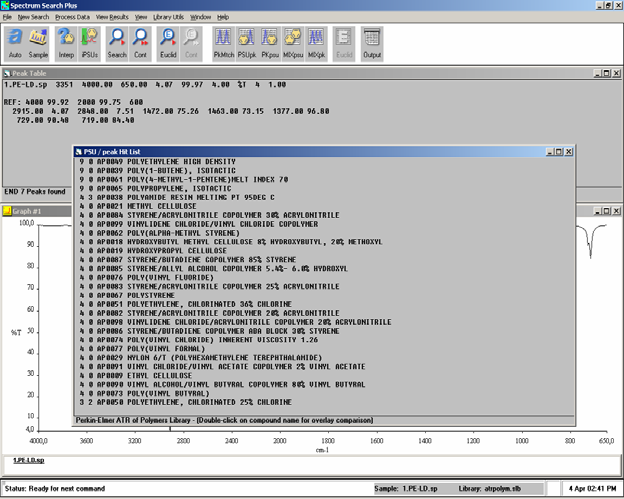Select AP0019 HYDROXYPROPYL CELLULOSE hit
The image size is (624, 499).
click(153, 251)
